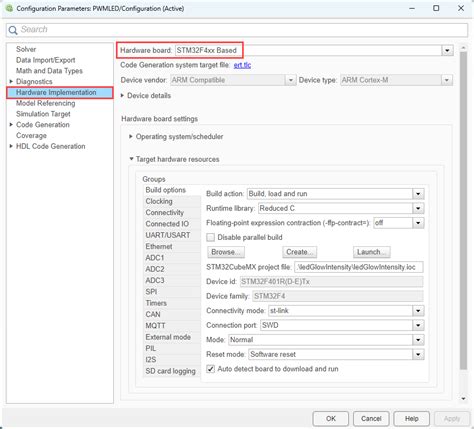
Task: Enable Disable parallel build checkbox
Action: point(210,237)
